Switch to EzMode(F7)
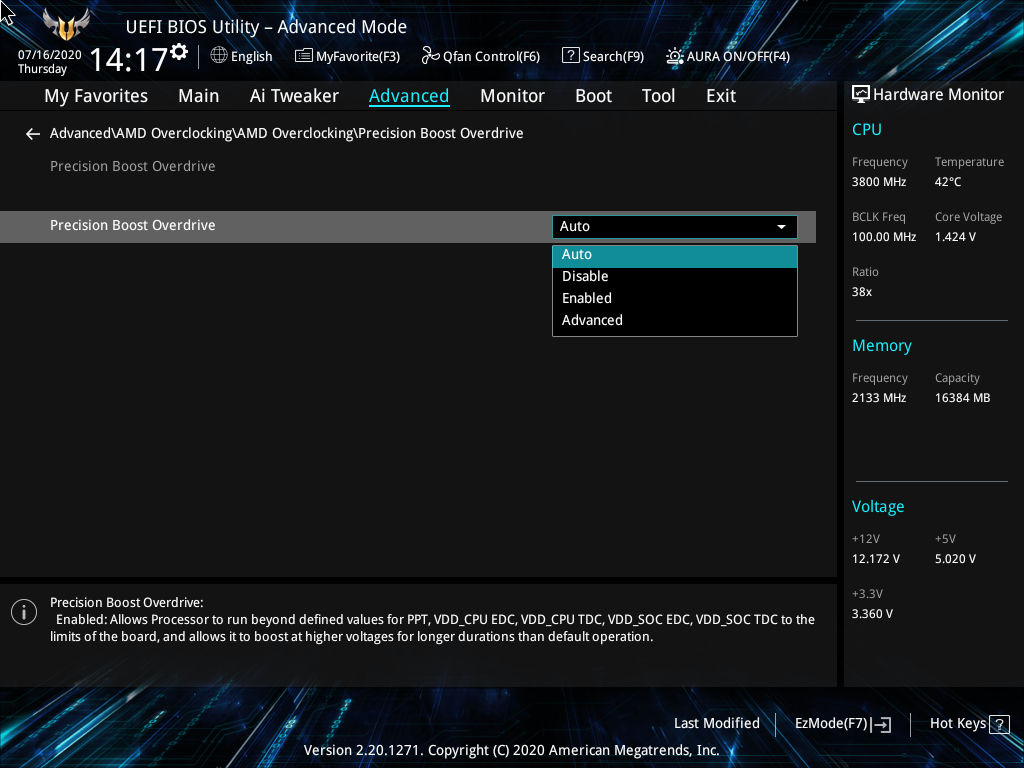Image resolution: width=1024 pixels, height=768 pixels. coord(842,724)
